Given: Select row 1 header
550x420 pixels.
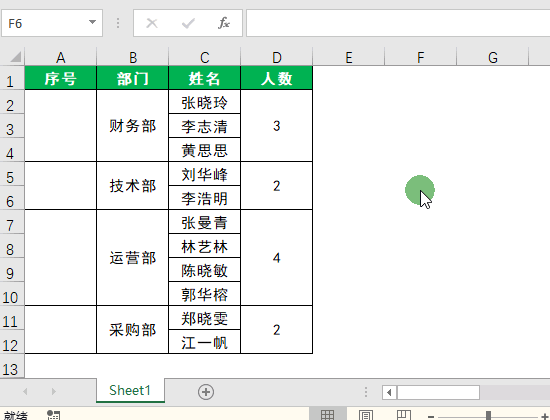Looking at the screenshot, I should [12, 78].
